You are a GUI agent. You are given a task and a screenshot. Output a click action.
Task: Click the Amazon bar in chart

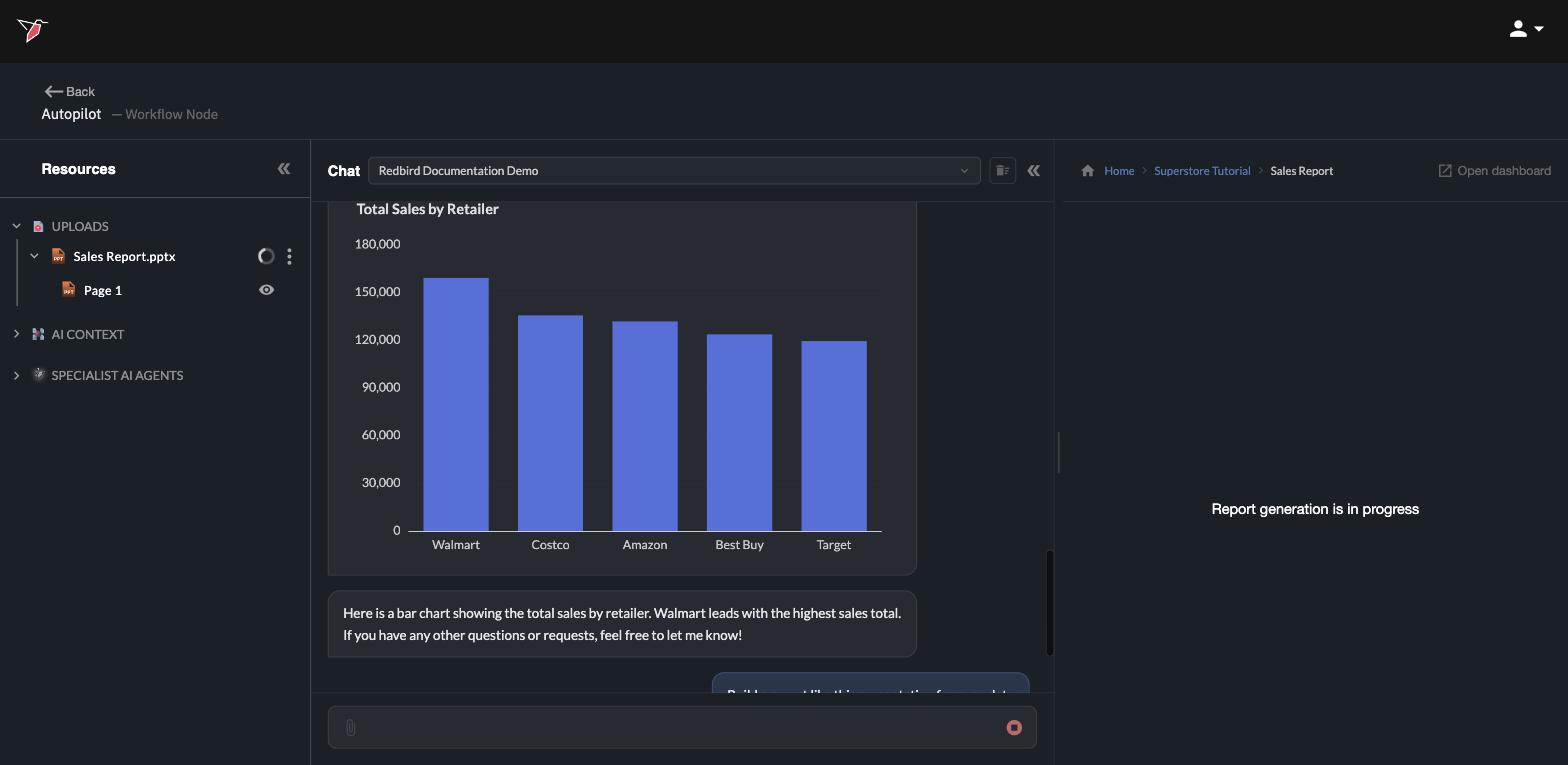[x=645, y=426]
